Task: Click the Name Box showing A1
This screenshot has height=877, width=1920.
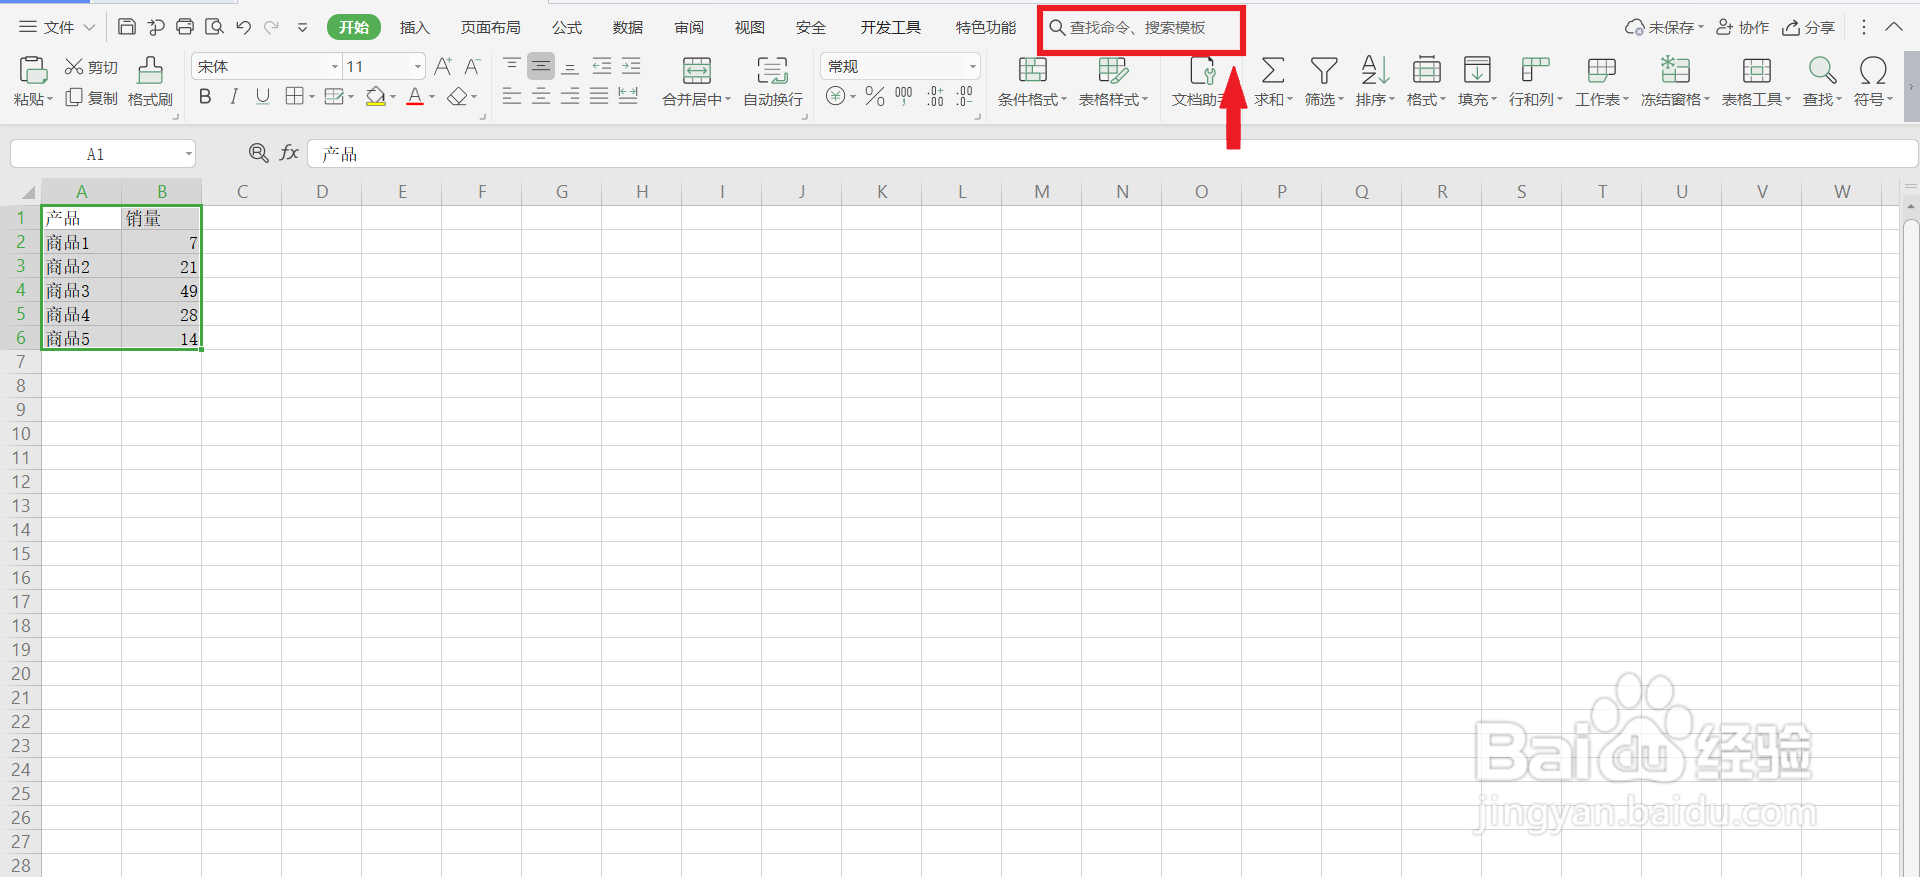Action: pyautogui.click(x=103, y=154)
